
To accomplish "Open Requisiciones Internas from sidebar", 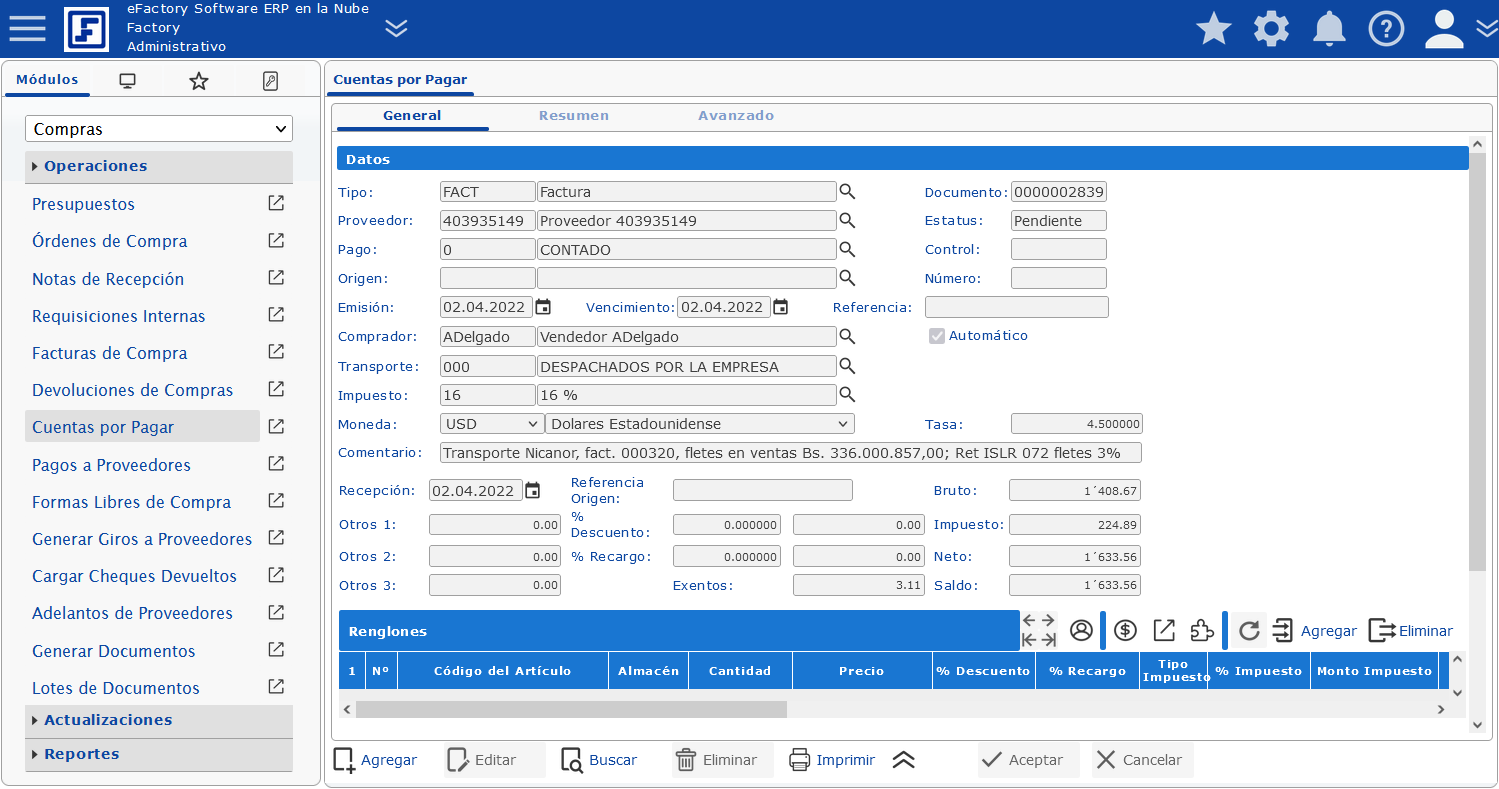I will [119, 316].
